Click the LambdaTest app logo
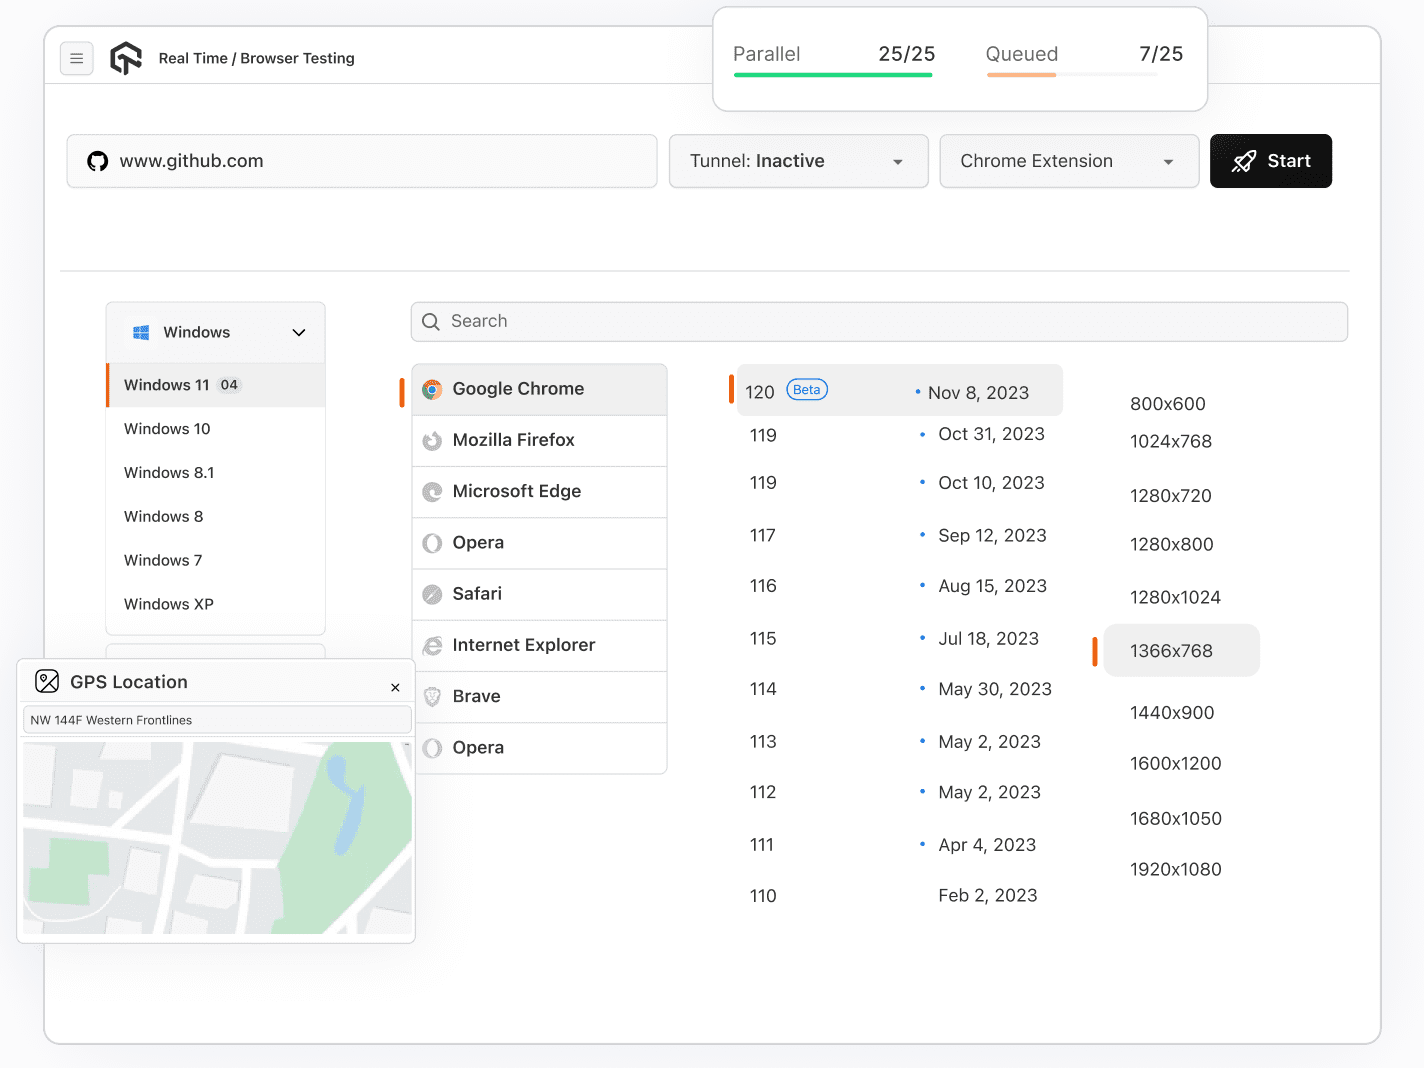The width and height of the screenshot is (1424, 1068). tap(126, 58)
